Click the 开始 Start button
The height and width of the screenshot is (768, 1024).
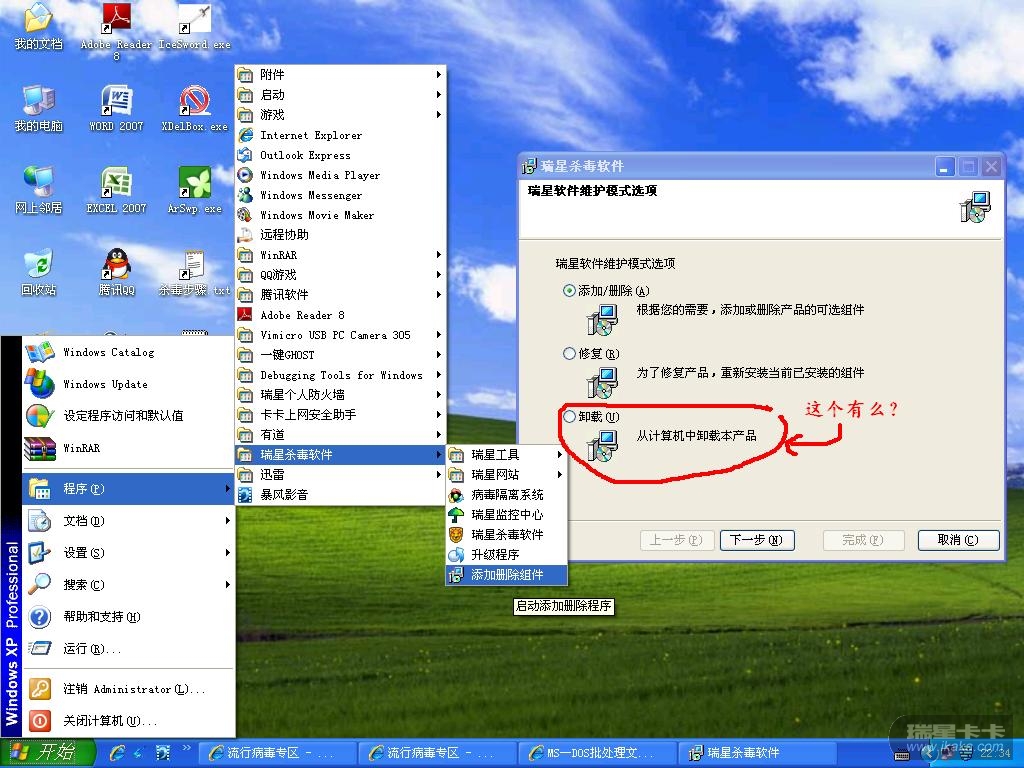point(46,753)
